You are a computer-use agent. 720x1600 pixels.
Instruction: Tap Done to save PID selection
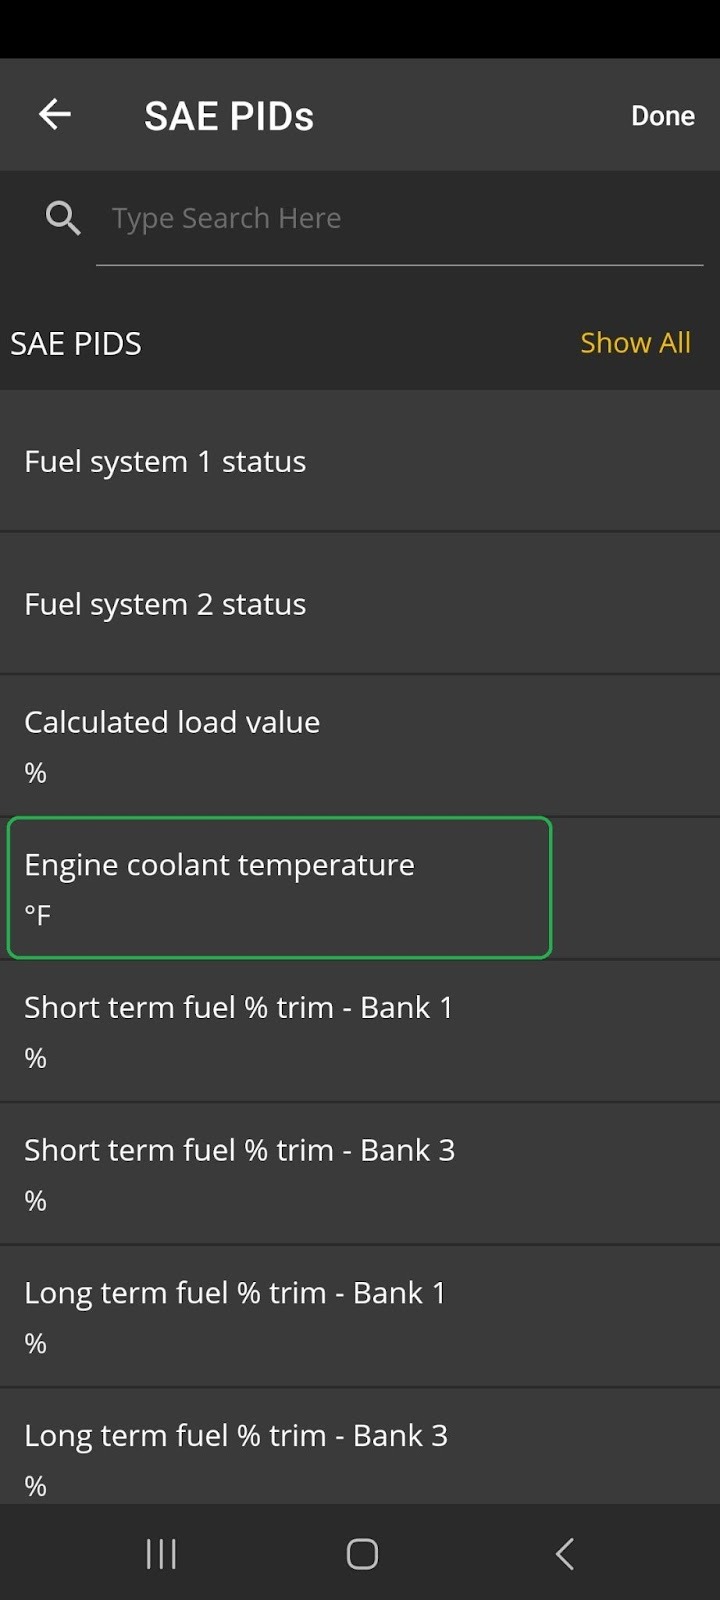pyautogui.click(x=662, y=114)
